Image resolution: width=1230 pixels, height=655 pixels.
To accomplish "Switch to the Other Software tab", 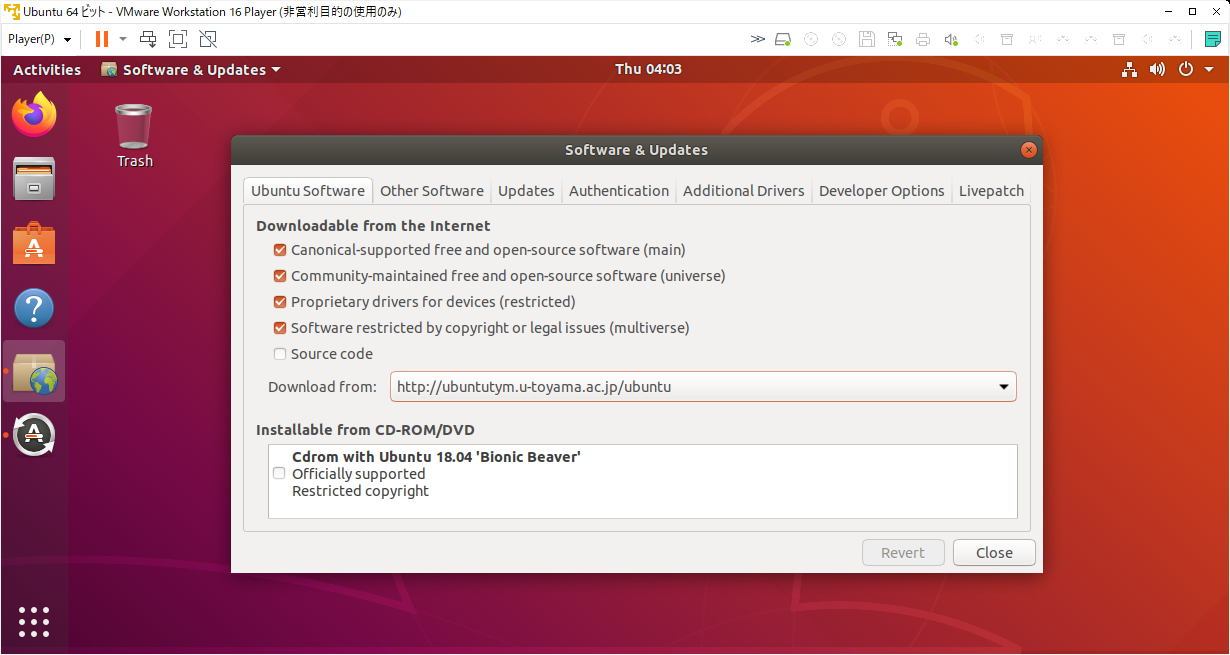I will pyautogui.click(x=432, y=191).
